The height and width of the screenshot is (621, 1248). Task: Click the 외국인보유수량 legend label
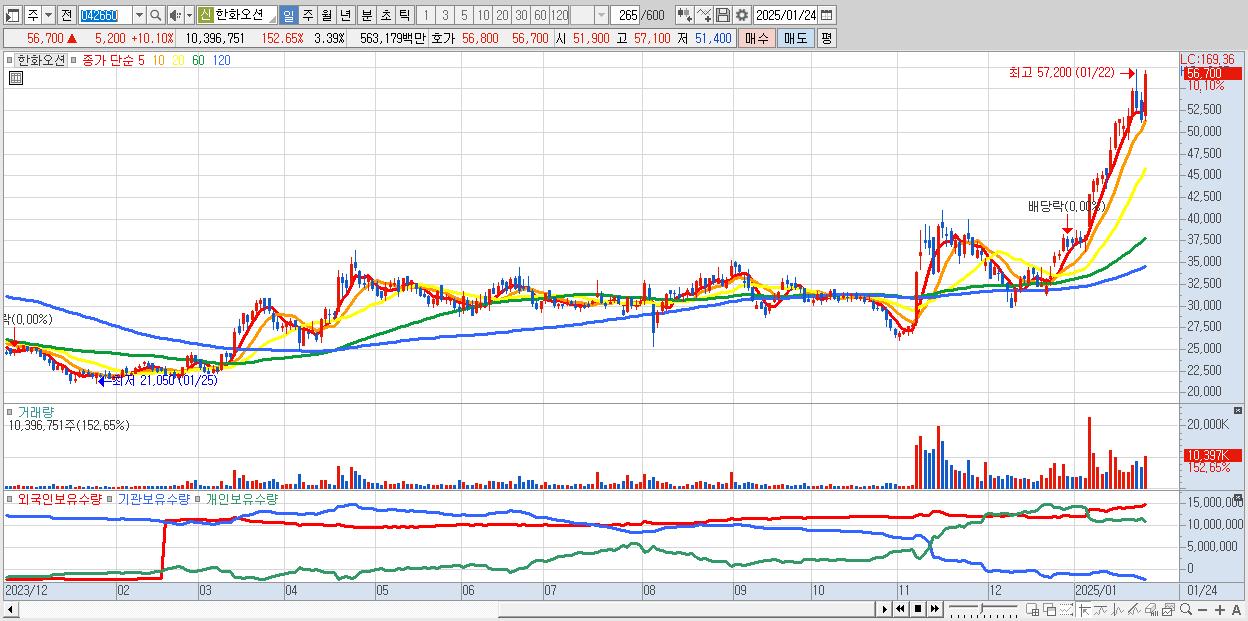(60, 498)
